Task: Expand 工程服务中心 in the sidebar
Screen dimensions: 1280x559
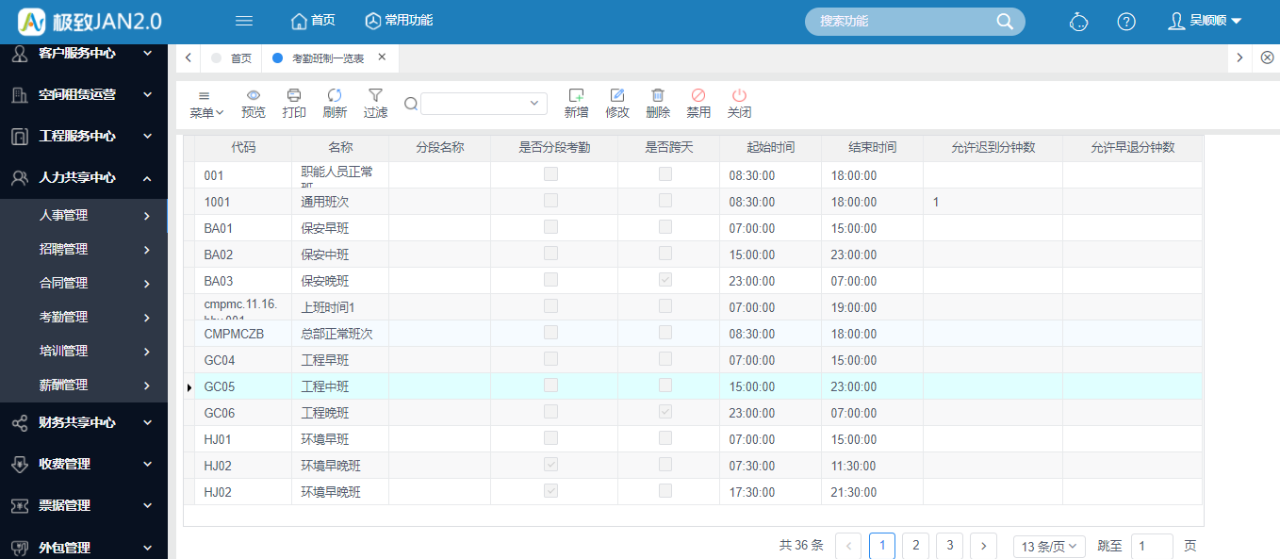Action: pos(84,136)
